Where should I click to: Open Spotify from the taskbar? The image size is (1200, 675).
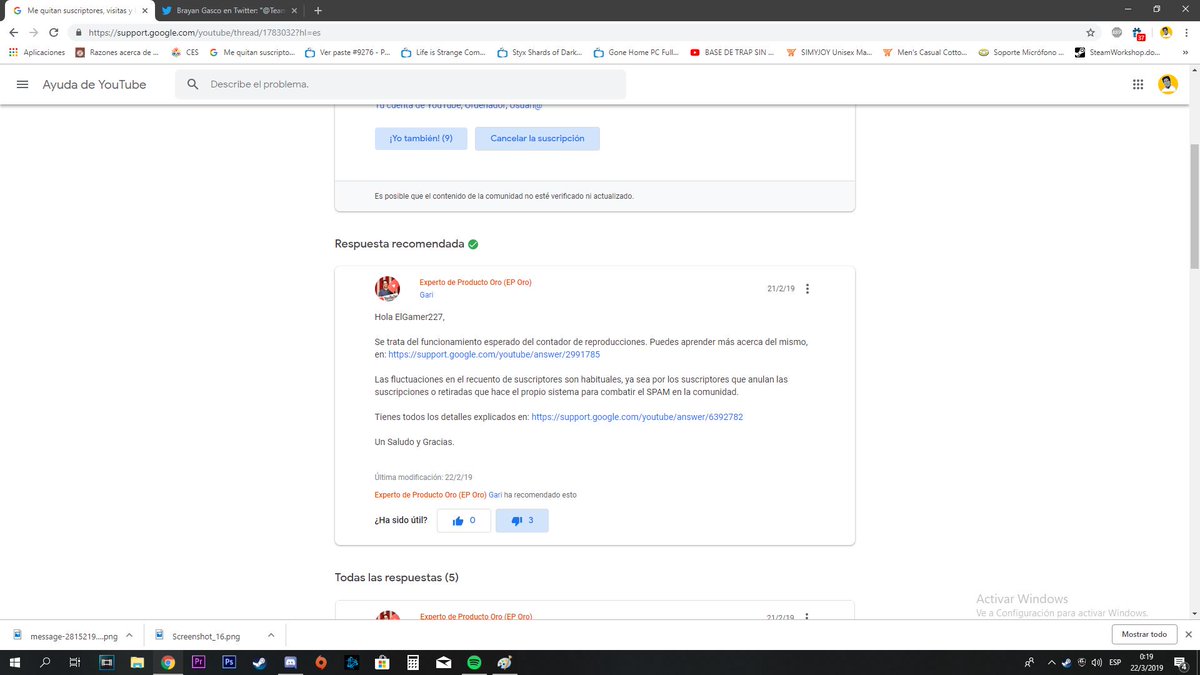pyautogui.click(x=474, y=662)
